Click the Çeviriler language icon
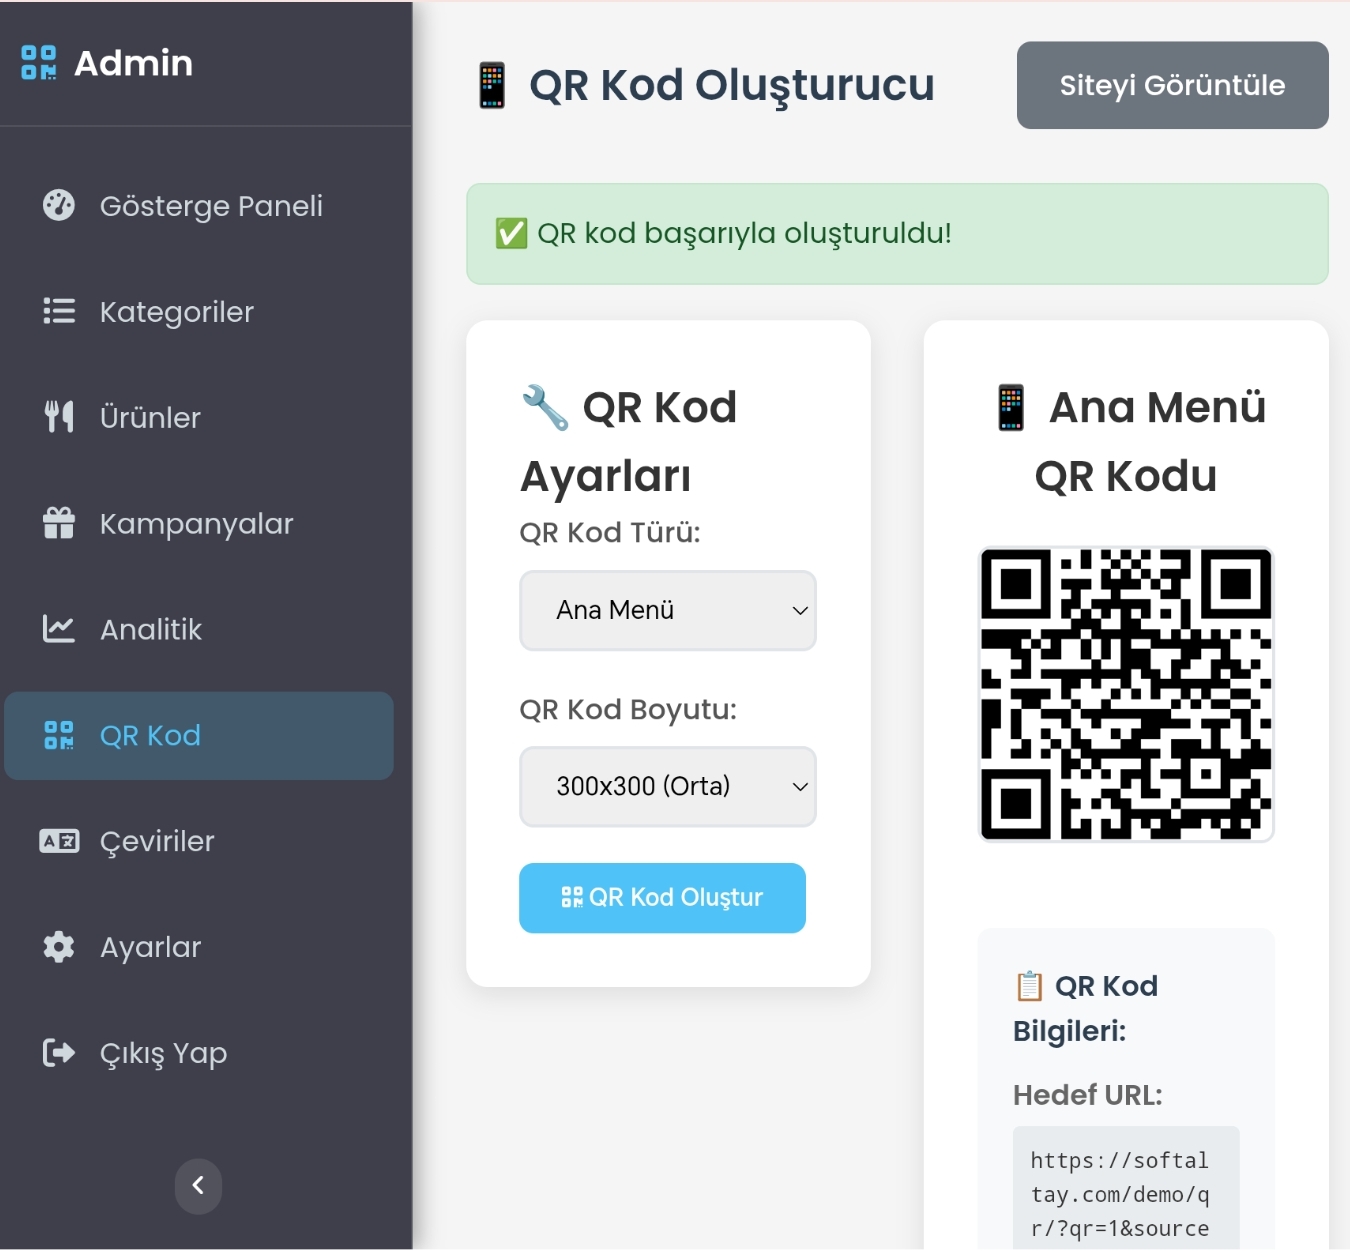 click(59, 841)
